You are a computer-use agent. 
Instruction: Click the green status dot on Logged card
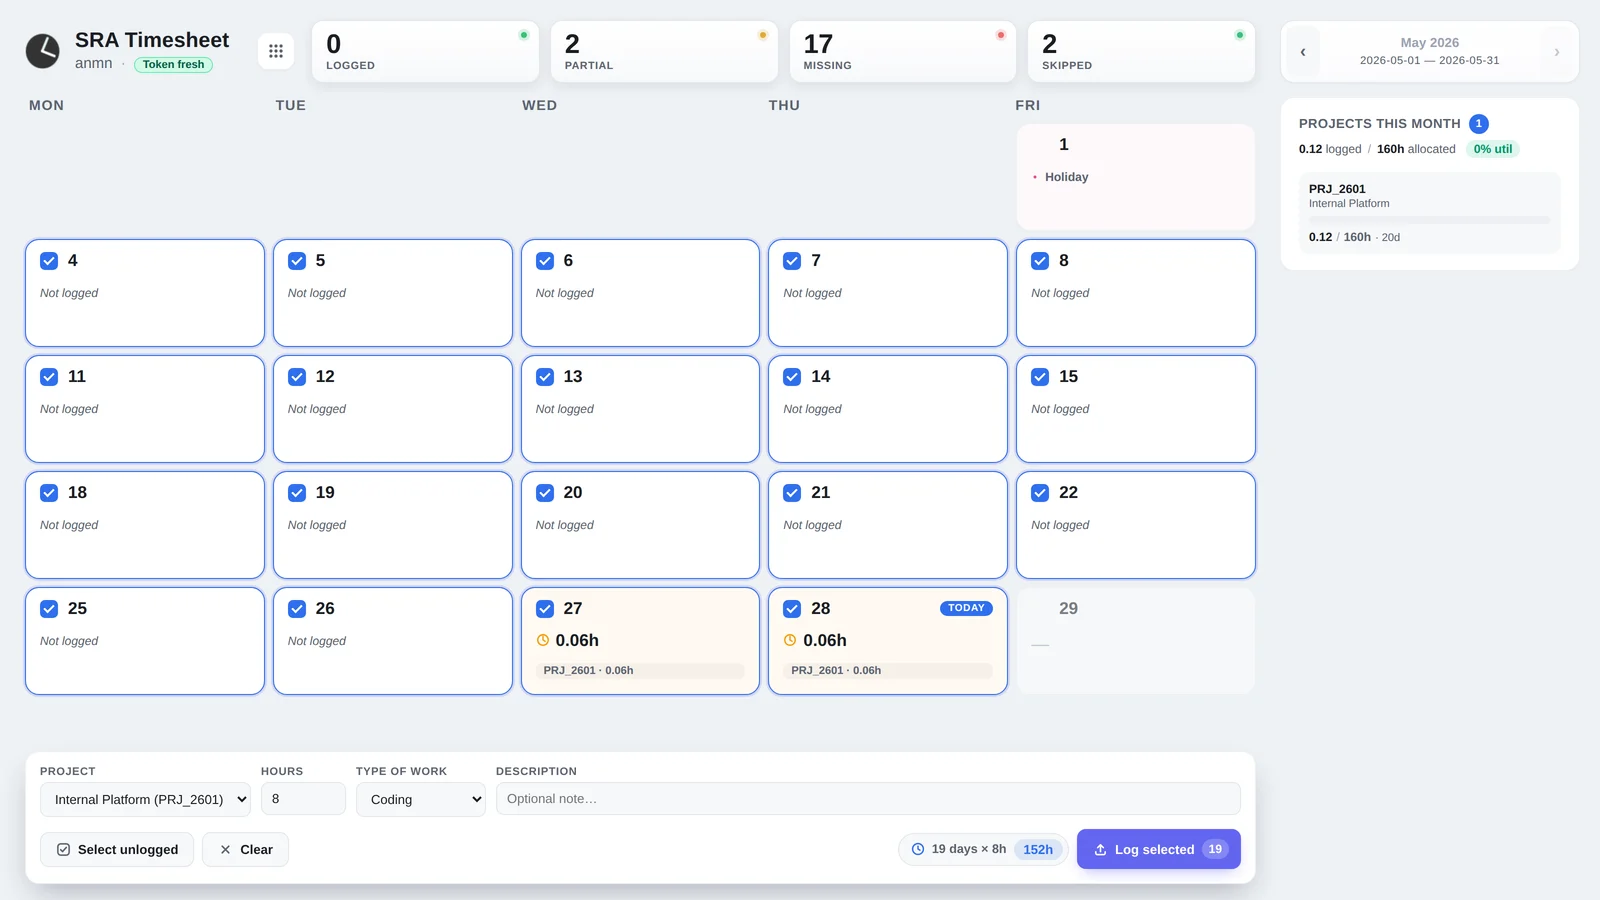click(x=523, y=35)
